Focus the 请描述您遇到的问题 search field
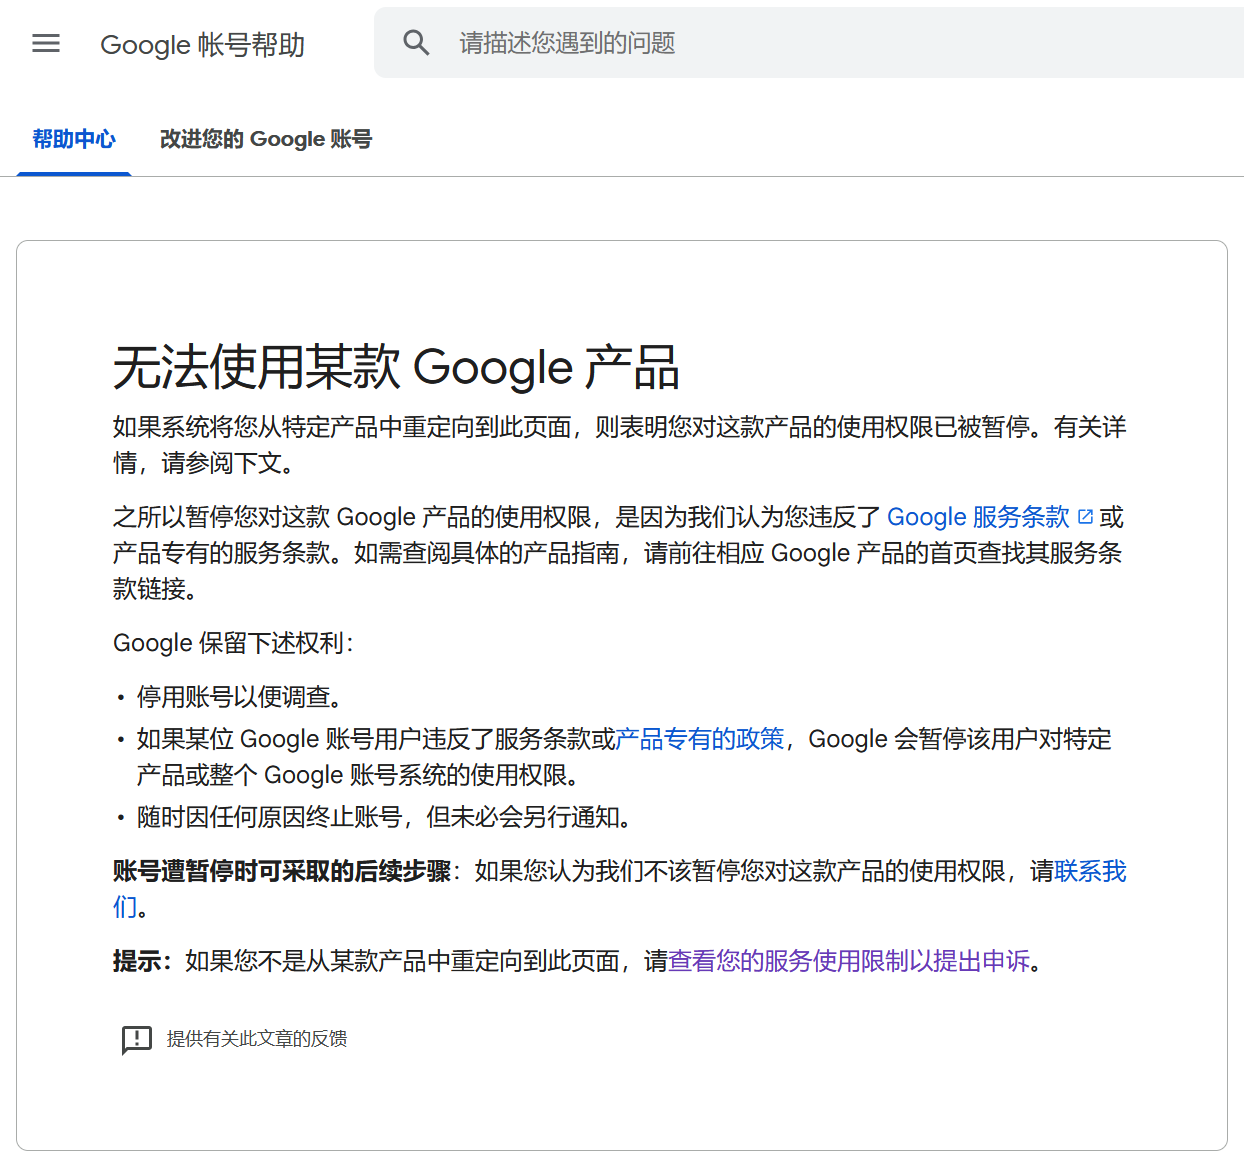1244x1163 pixels. [x=800, y=43]
